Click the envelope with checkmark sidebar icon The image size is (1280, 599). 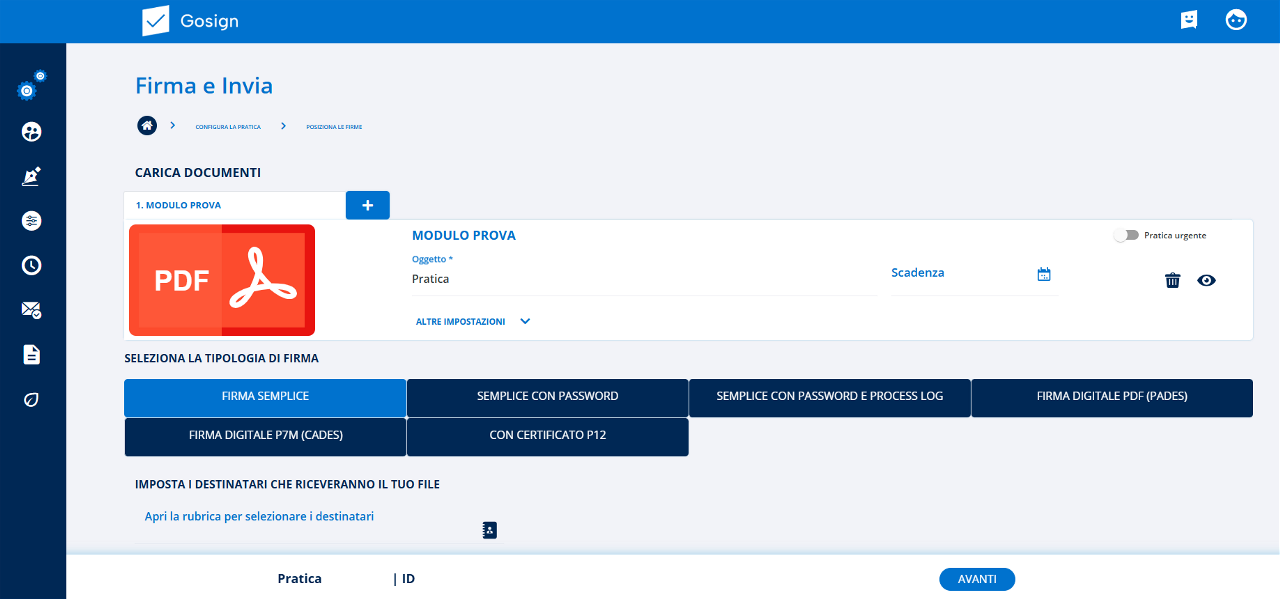(x=31, y=310)
